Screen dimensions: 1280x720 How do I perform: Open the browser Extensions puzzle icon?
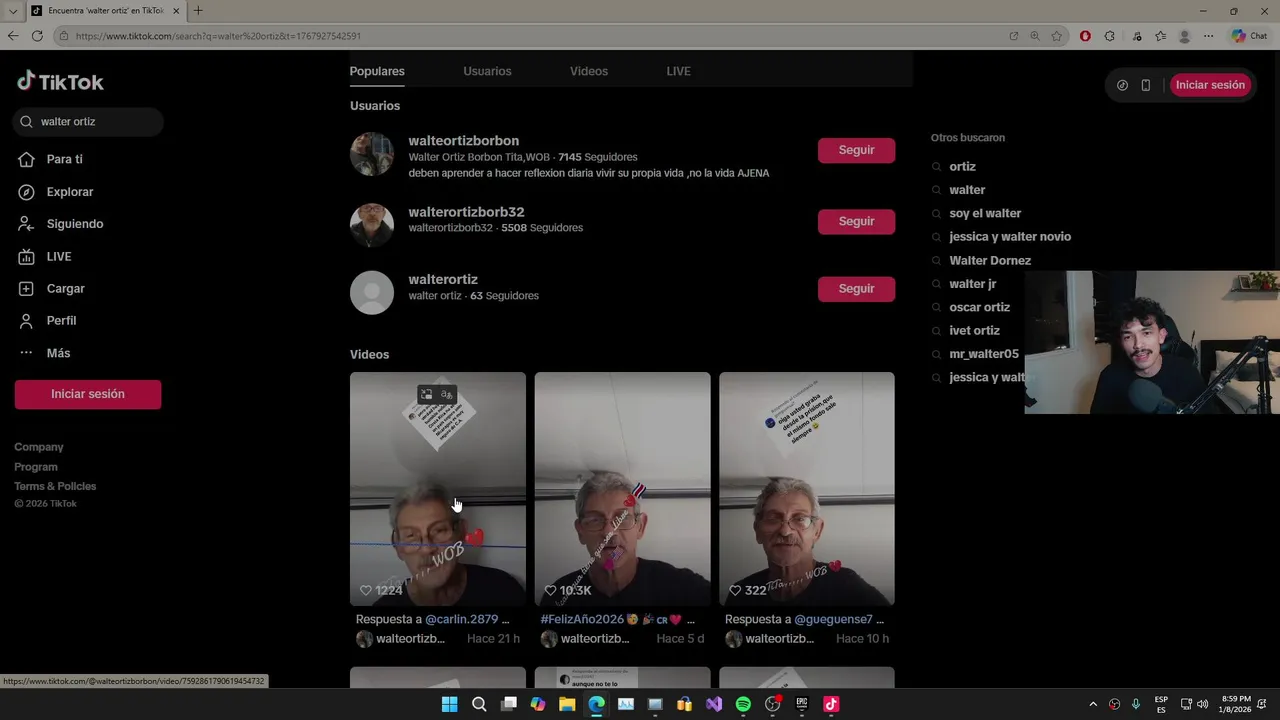[1109, 36]
